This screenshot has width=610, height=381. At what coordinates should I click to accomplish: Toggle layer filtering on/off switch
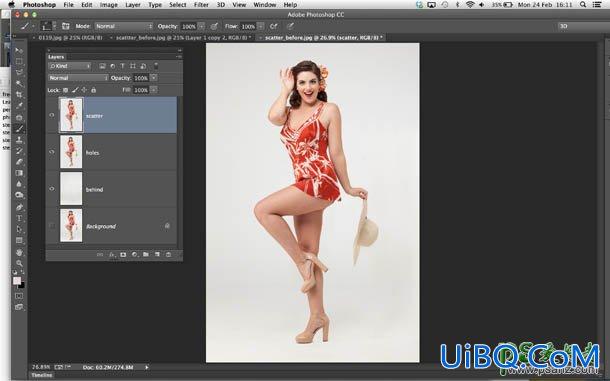point(156,66)
